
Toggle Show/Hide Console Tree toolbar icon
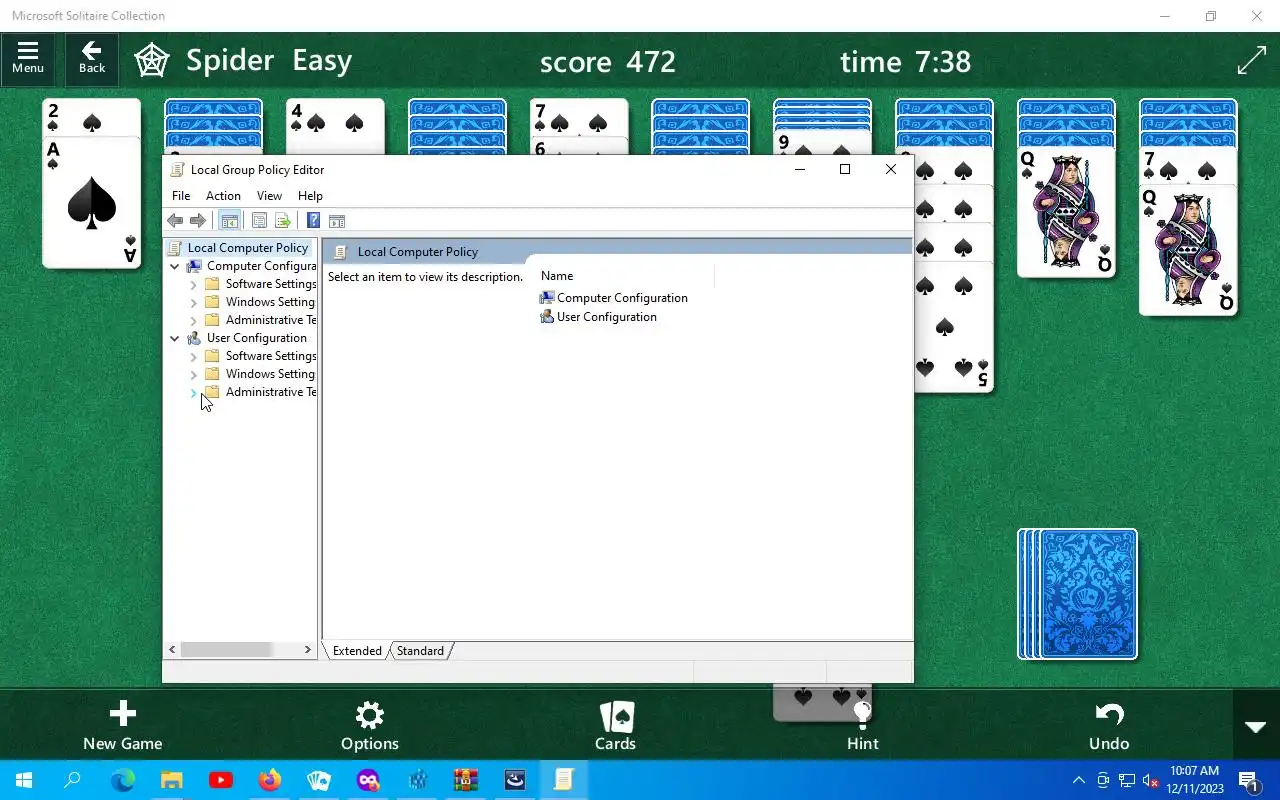pos(229,221)
